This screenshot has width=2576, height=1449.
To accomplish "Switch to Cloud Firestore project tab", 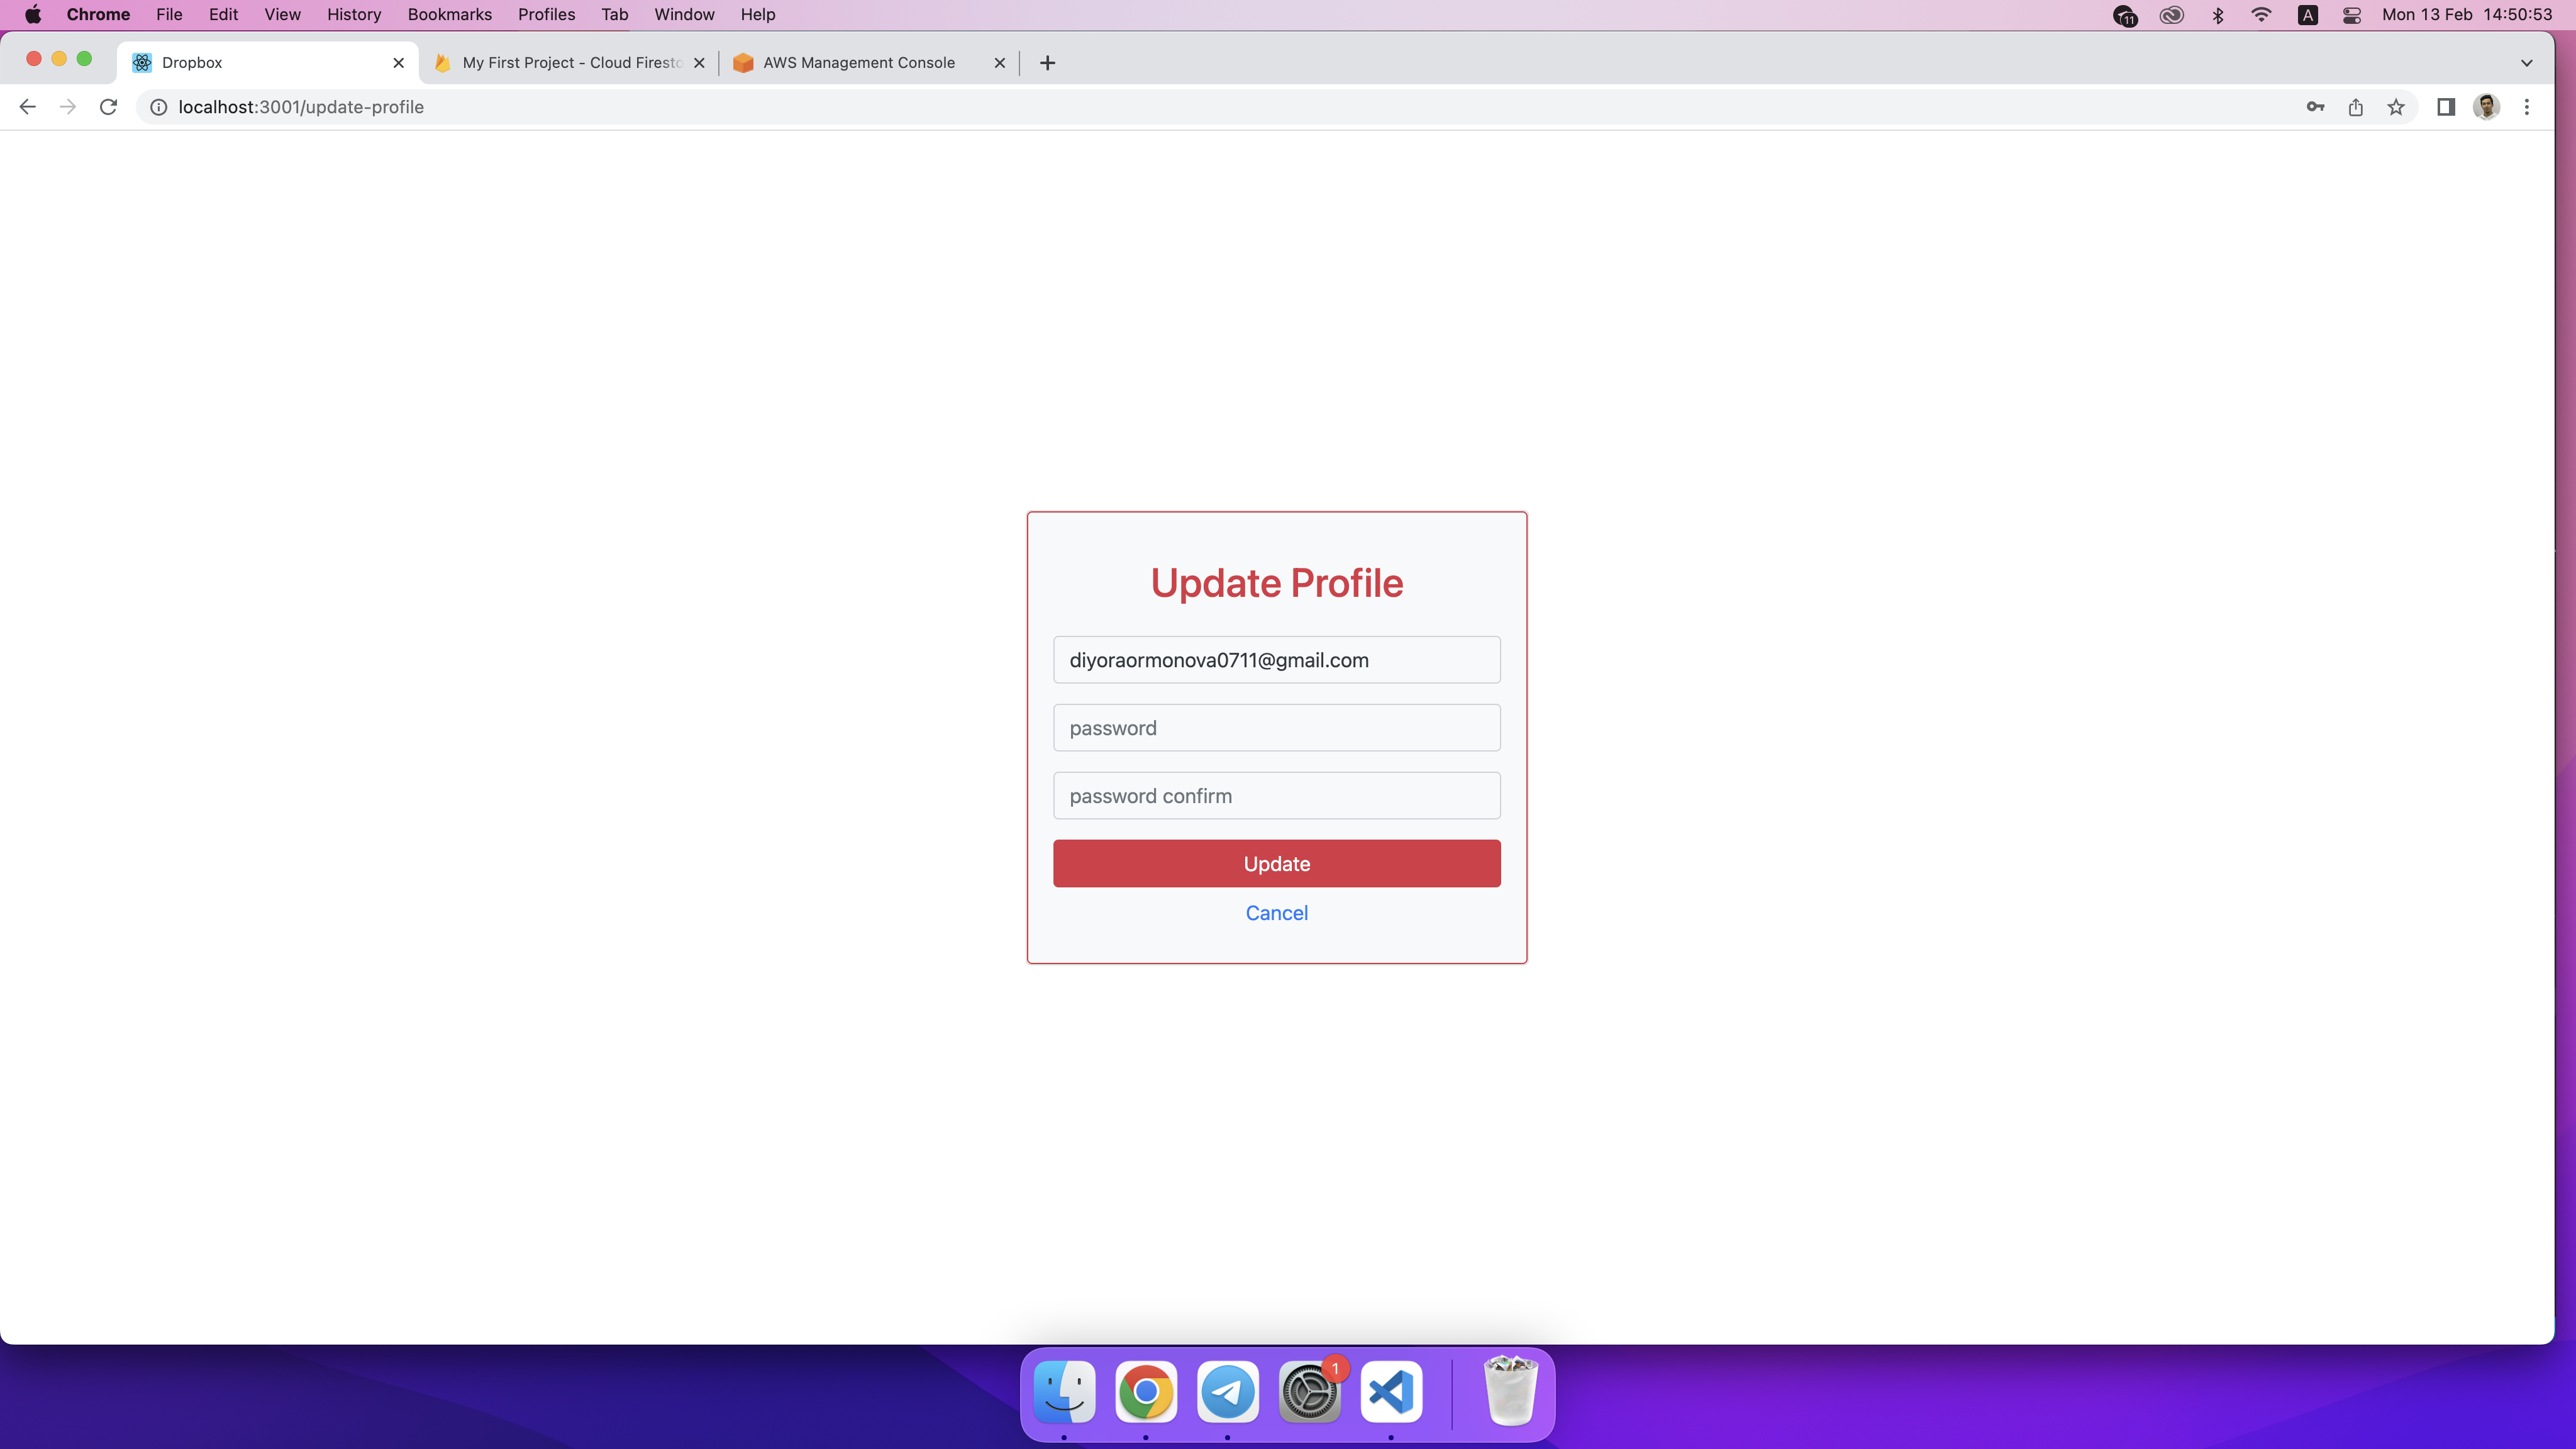I will point(570,63).
